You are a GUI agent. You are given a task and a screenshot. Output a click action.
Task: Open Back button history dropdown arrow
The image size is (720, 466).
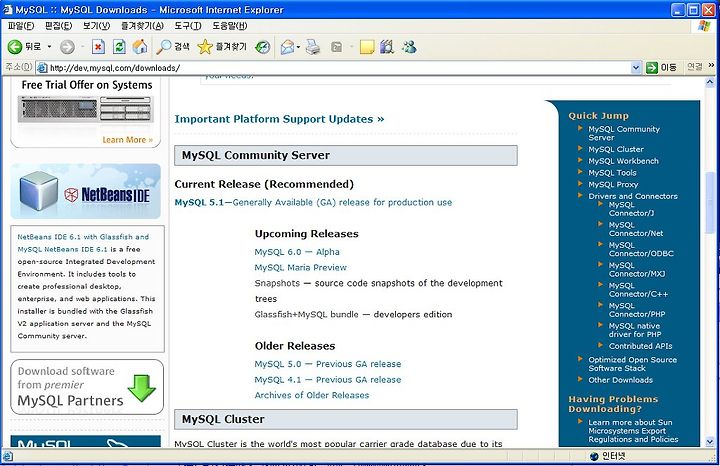pyautogui.click(x=49, y=47)
